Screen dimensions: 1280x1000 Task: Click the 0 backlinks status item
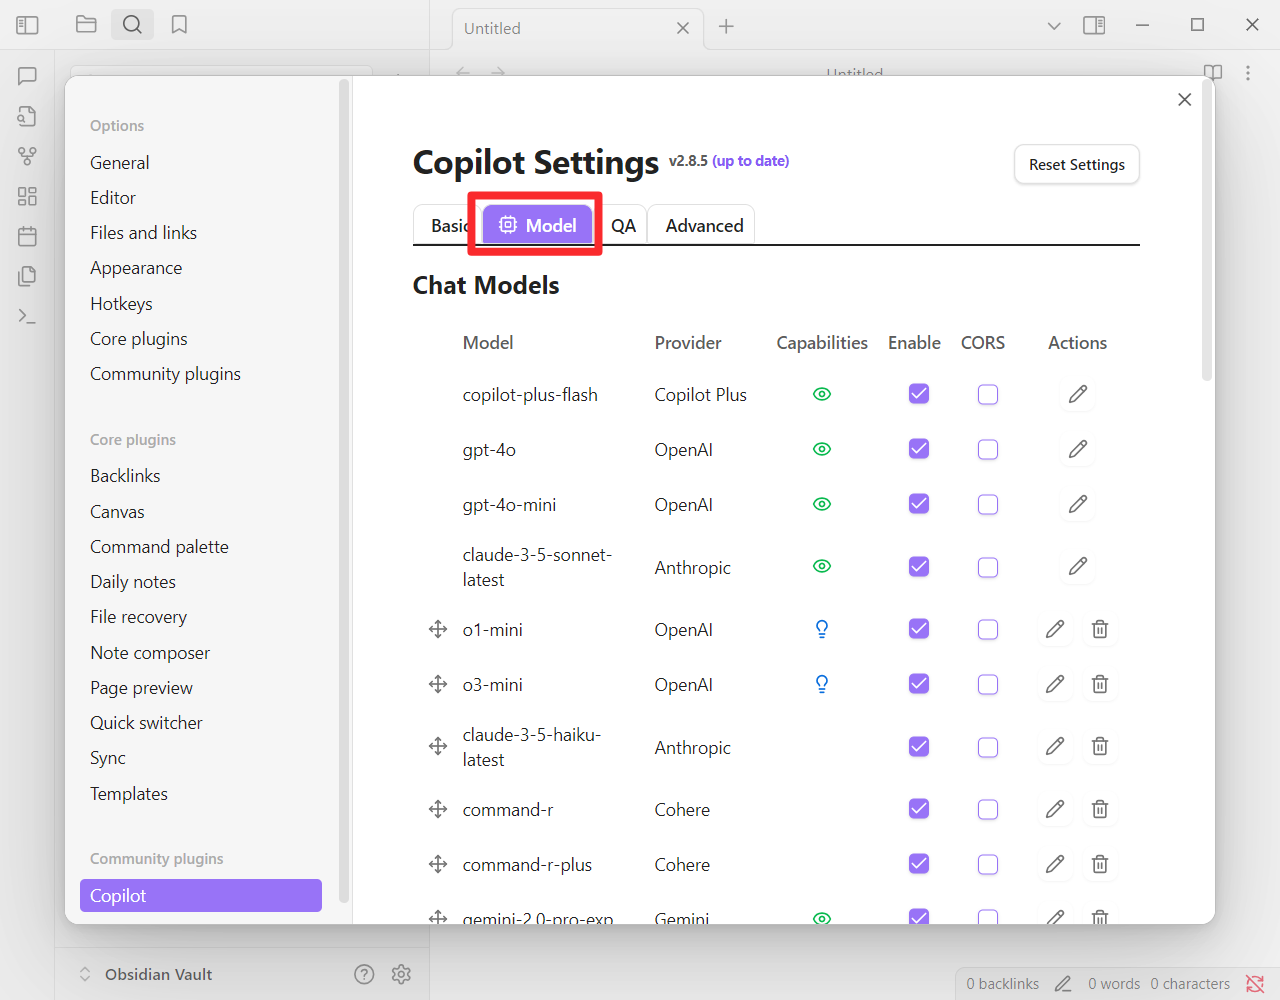click(x=1002, y=984)
